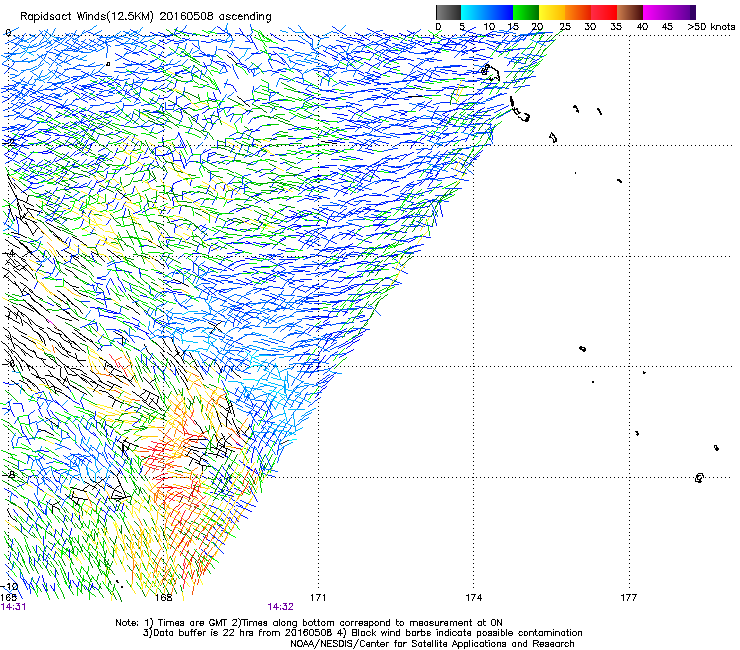740x650 pixels.
Task: Click the legend scale value "25"
Action: [565, 26]
